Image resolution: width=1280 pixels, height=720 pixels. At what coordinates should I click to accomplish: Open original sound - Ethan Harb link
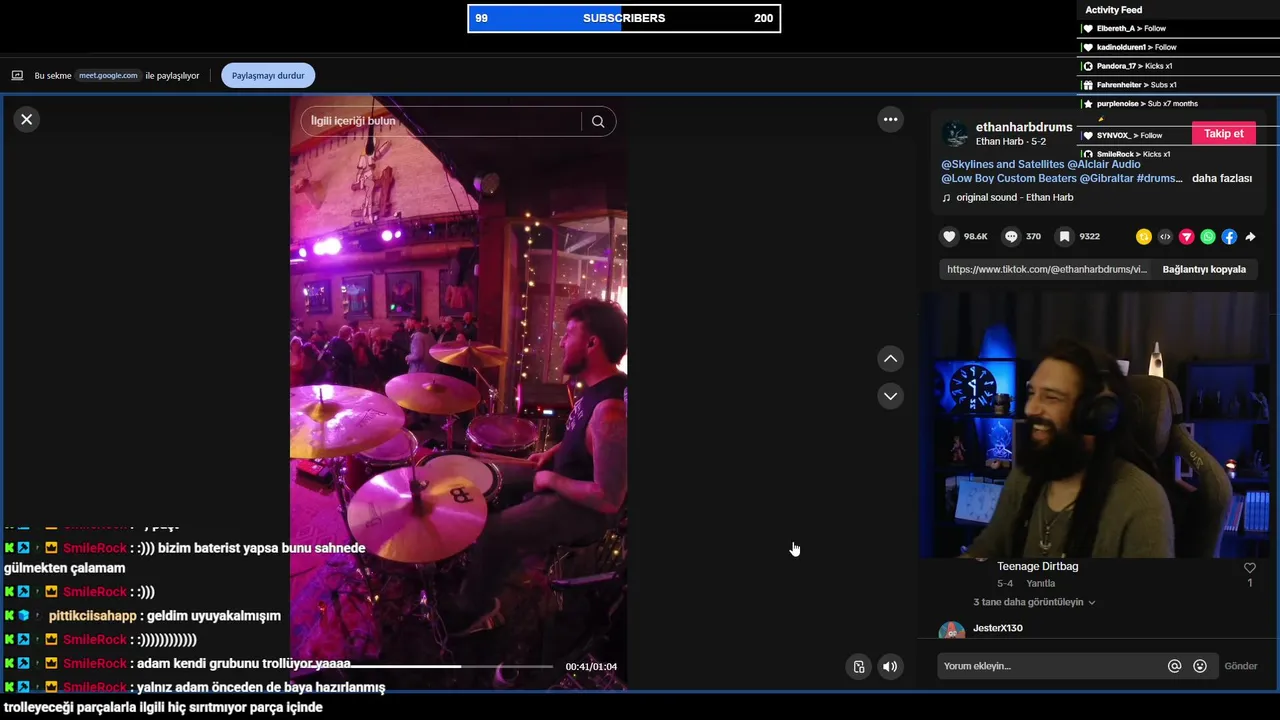click(1014, 198)
